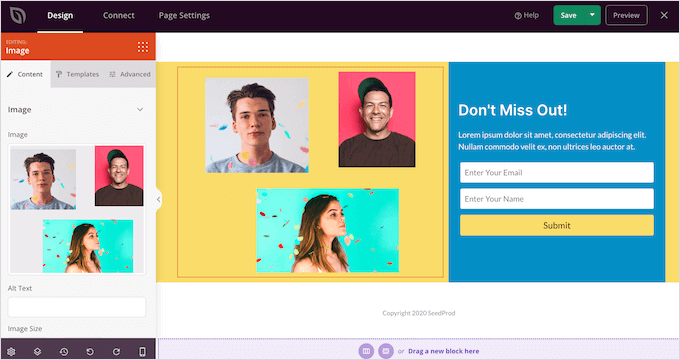Collapse the left sidebar panel arrow
The image size is (680, 360).
click(159, 199)
